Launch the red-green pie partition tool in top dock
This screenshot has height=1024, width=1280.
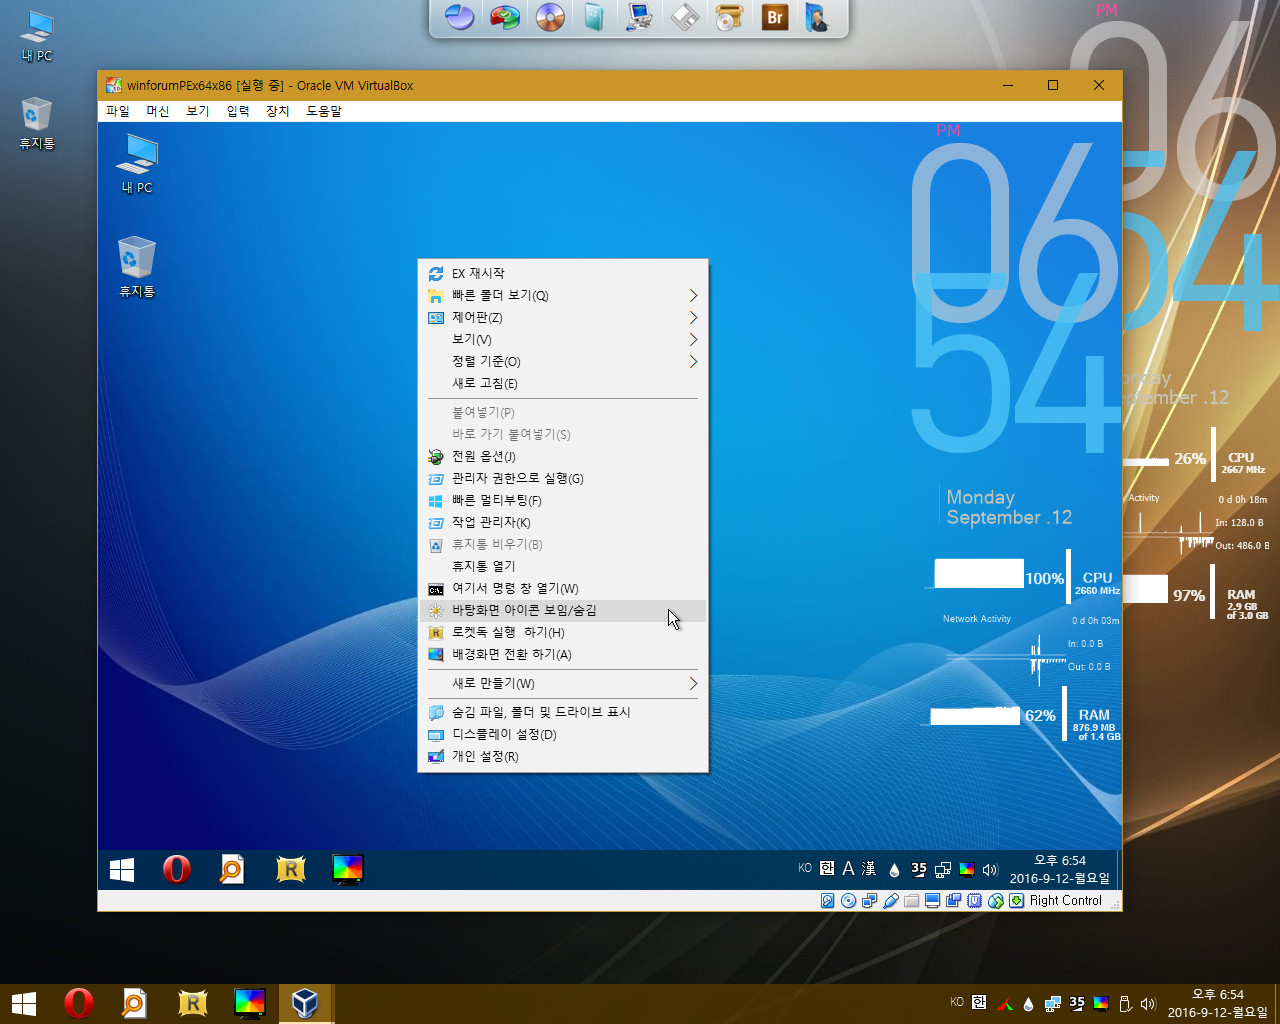click(x=504, y=17)
